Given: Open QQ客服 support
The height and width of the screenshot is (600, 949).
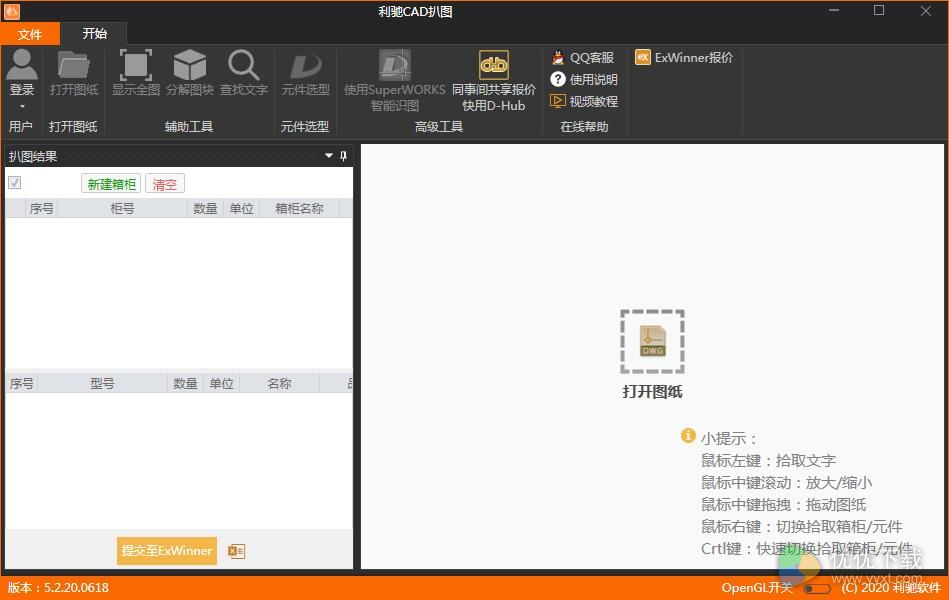Looking at the screenshot, I should click(583, 58).
